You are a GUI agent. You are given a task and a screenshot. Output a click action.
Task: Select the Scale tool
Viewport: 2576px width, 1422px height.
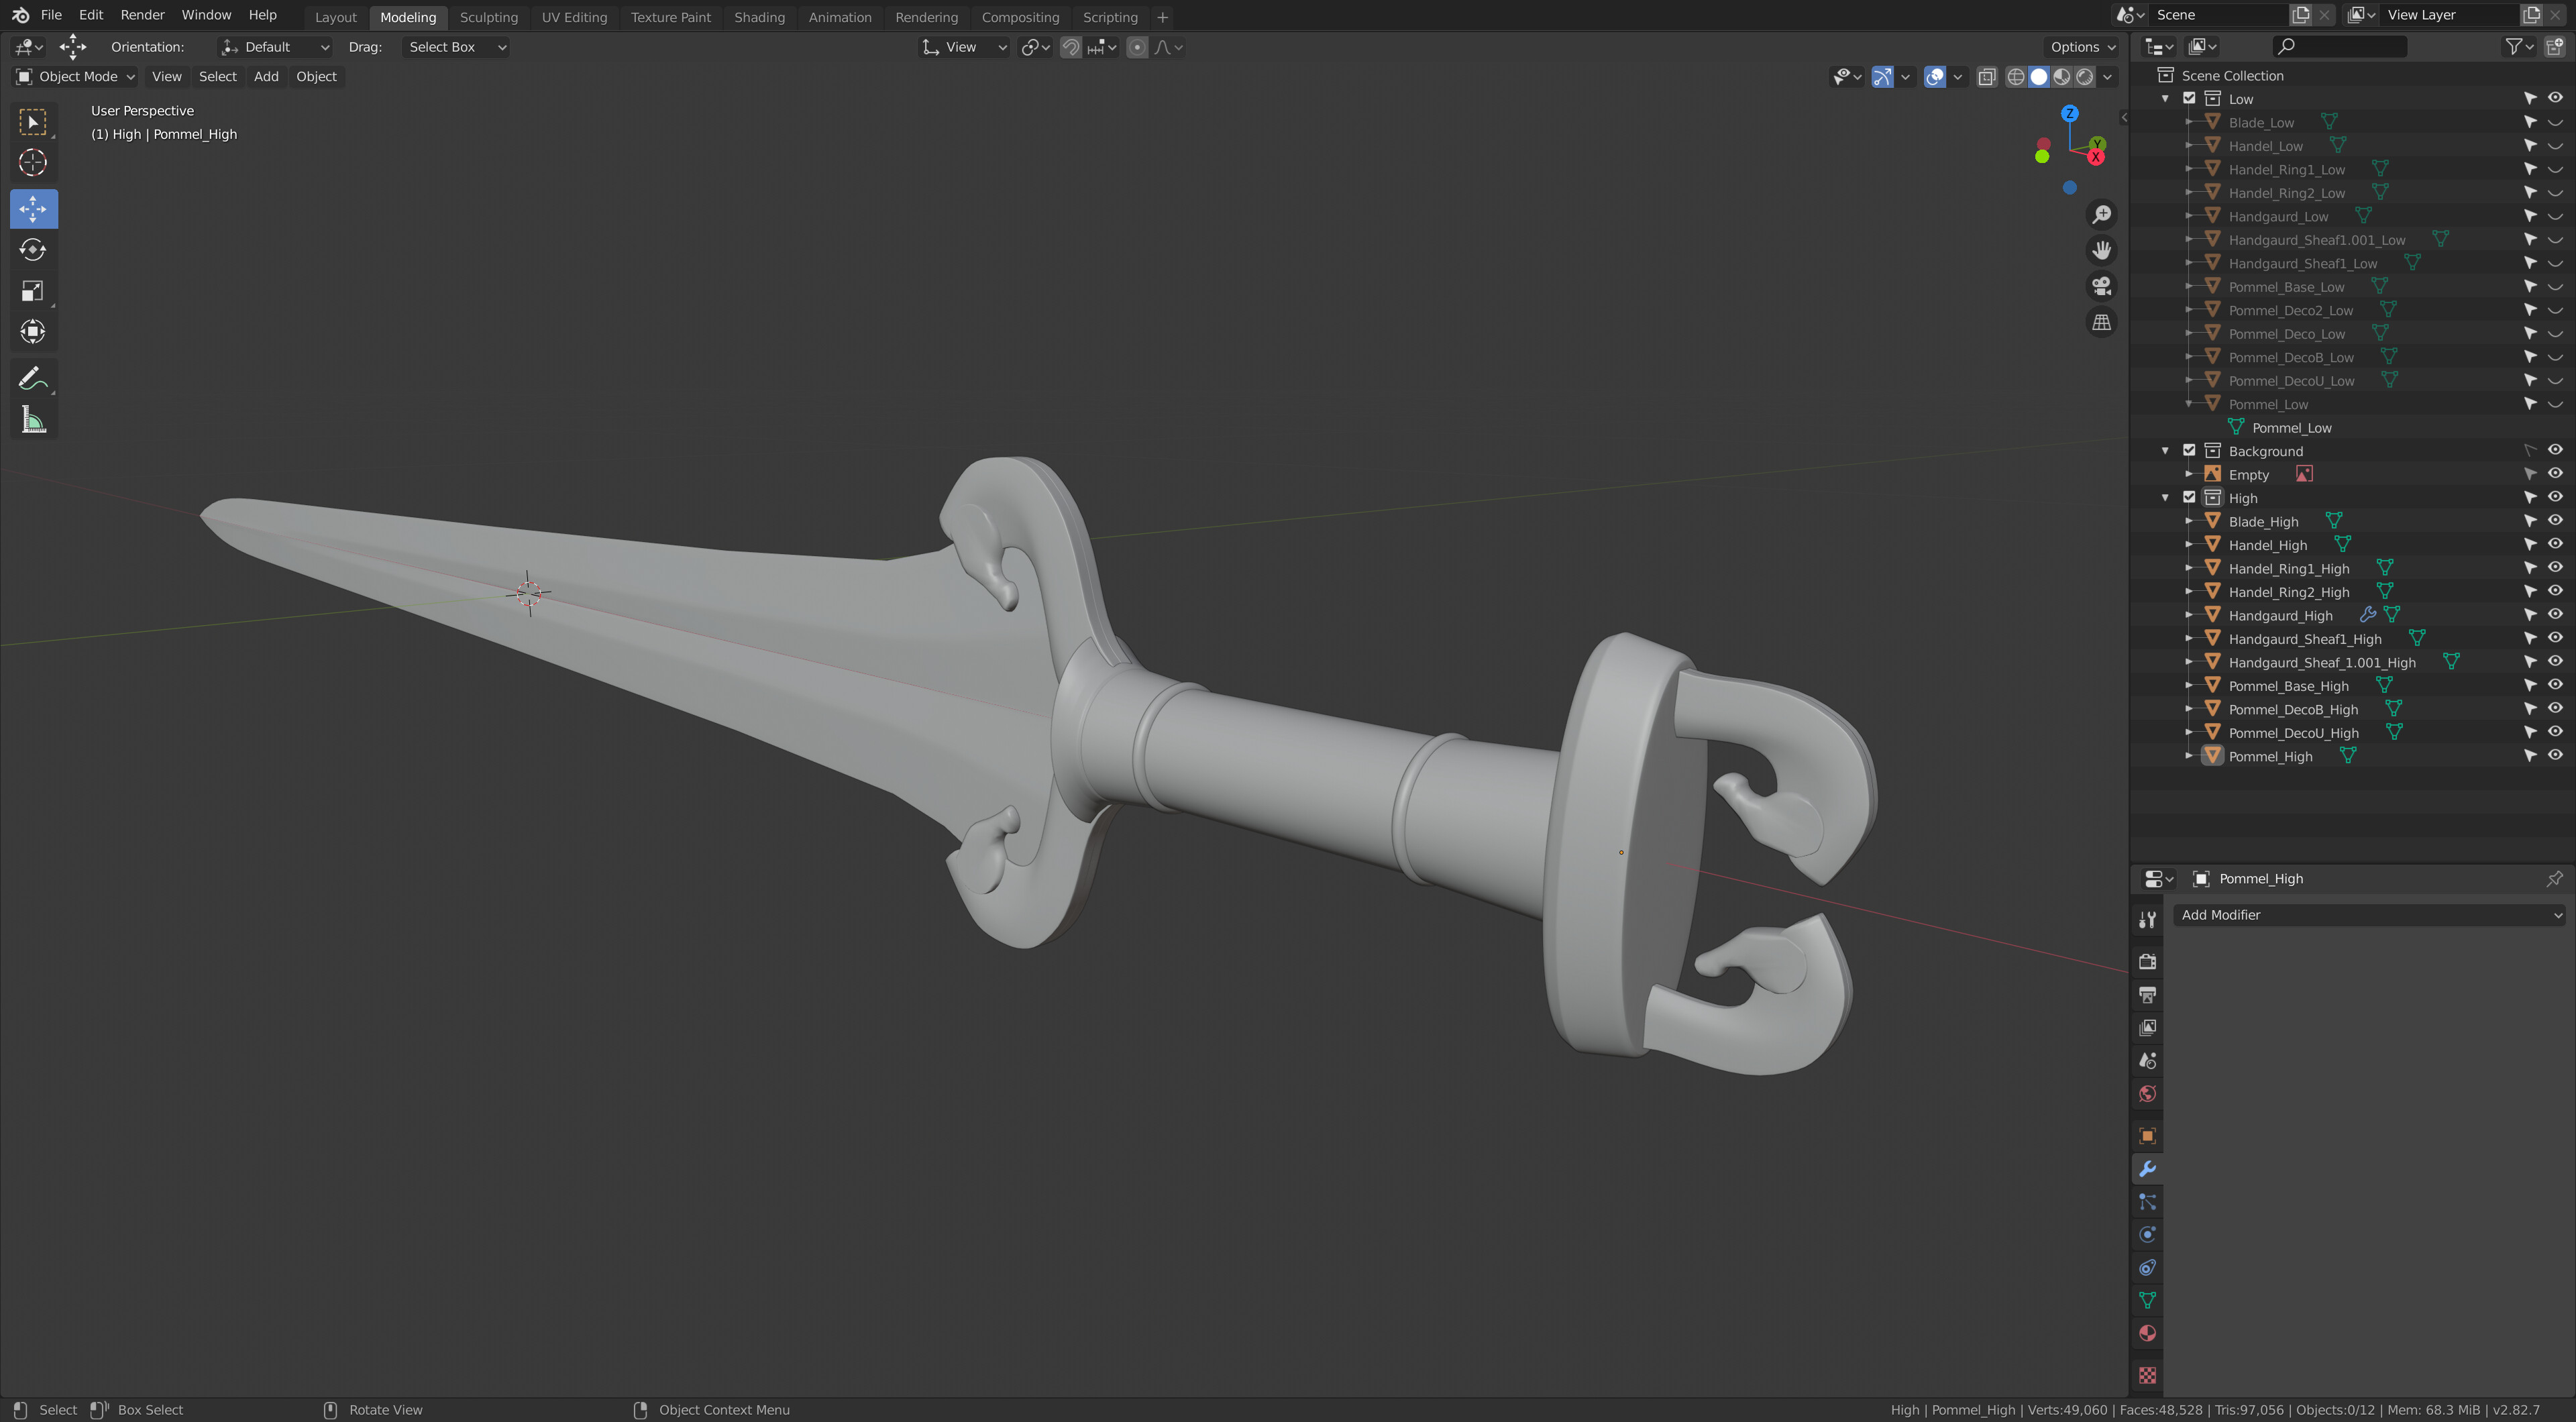click(x=33, y=291)
